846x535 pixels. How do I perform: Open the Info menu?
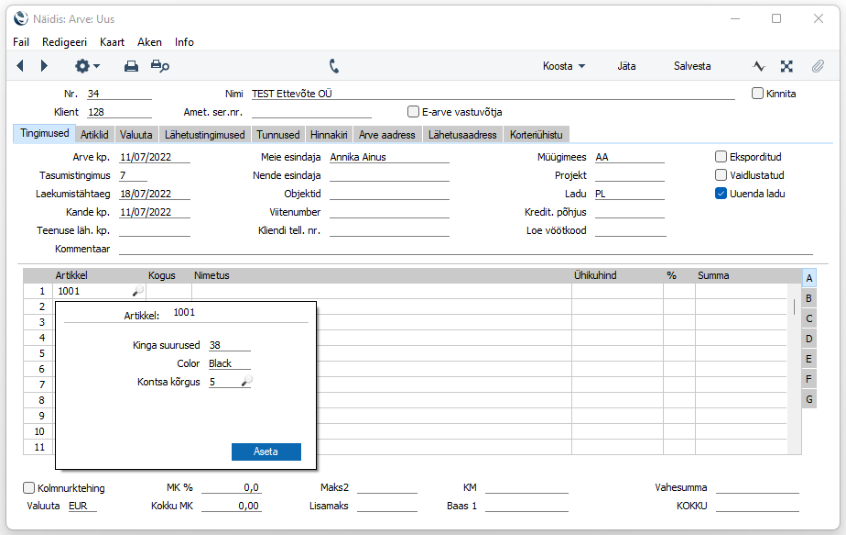tap(184, 42)
